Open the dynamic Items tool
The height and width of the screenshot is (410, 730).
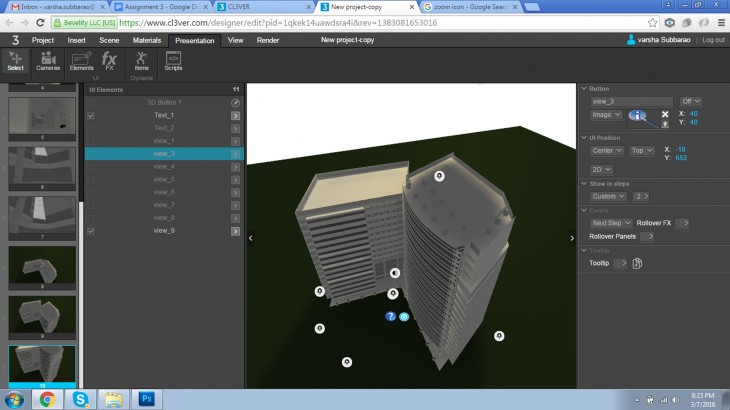coord(141,61)
